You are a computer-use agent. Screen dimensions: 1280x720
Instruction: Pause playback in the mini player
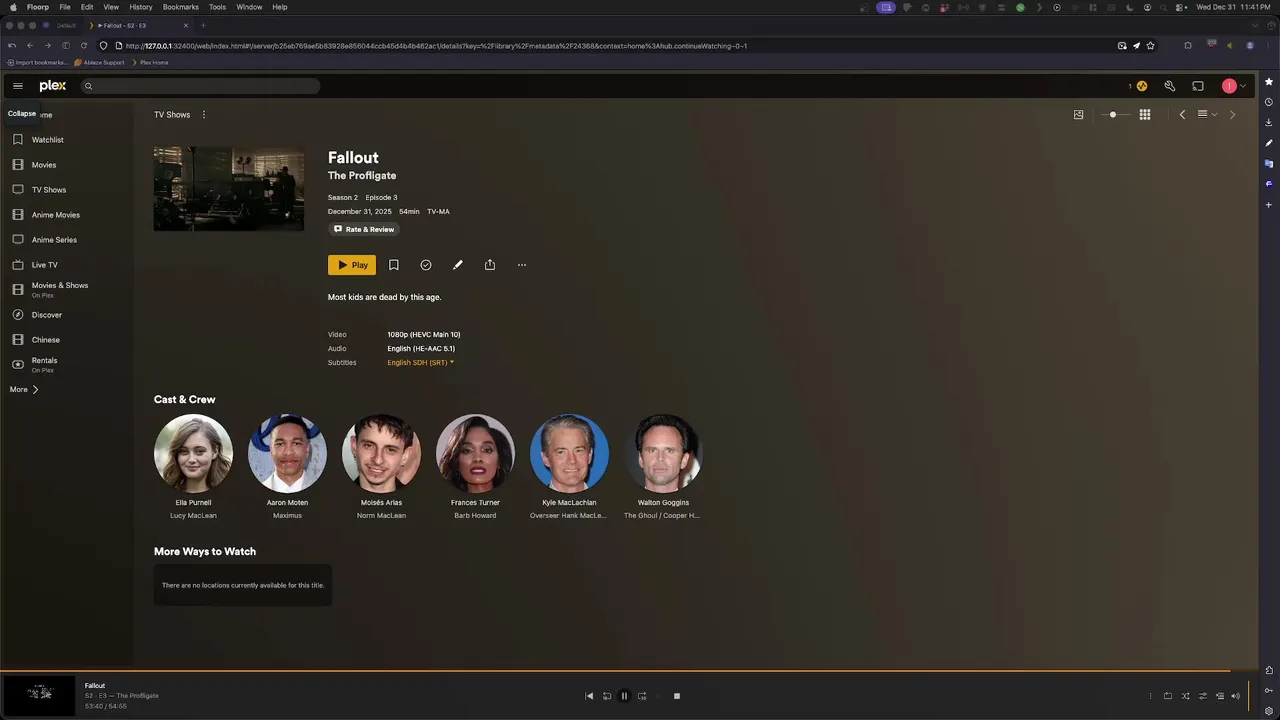coord(624,696)
